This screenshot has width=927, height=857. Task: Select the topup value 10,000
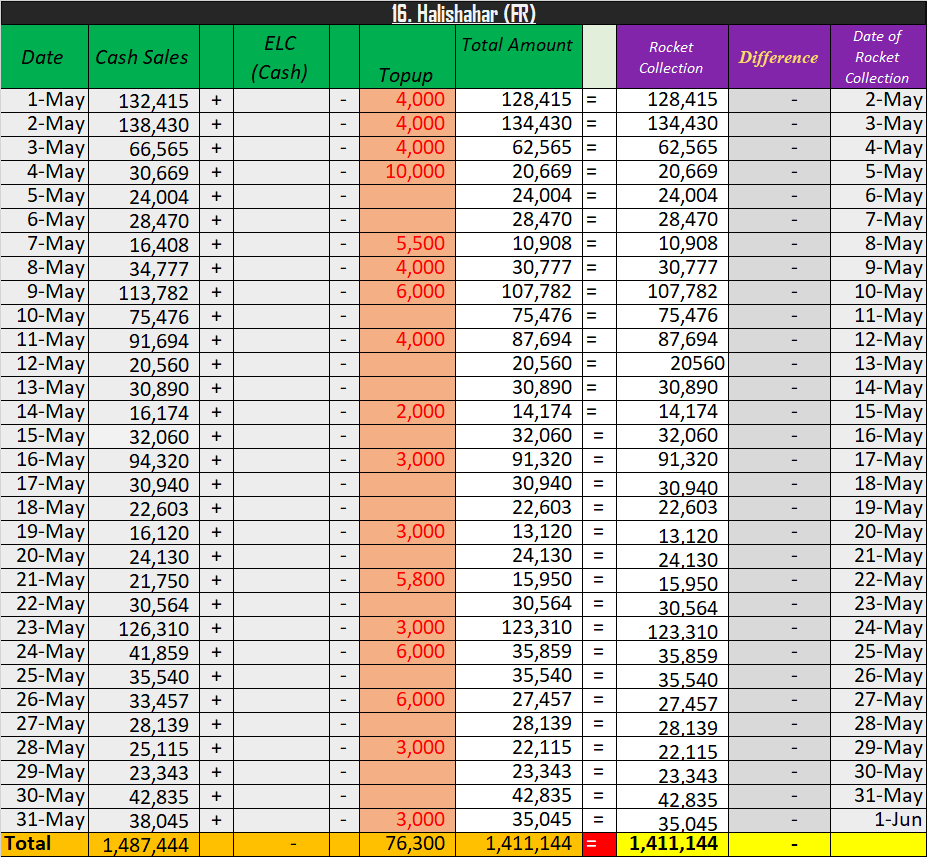click(x=407, y=173)
